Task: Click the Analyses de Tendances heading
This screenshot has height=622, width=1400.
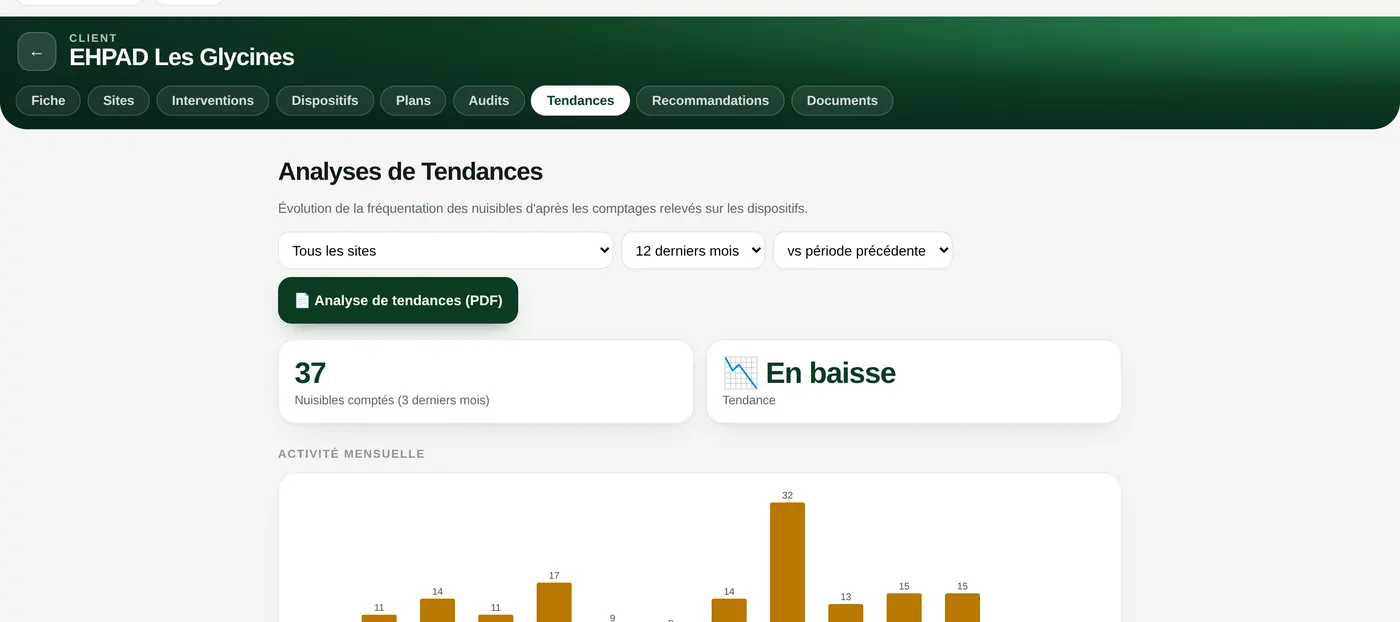Action: tap(410, 171)
